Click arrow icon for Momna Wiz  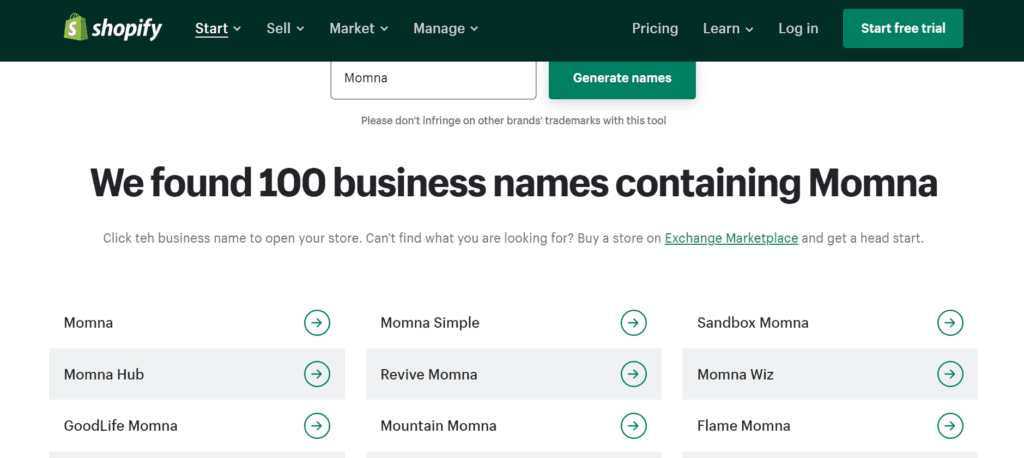click(950, 374)
